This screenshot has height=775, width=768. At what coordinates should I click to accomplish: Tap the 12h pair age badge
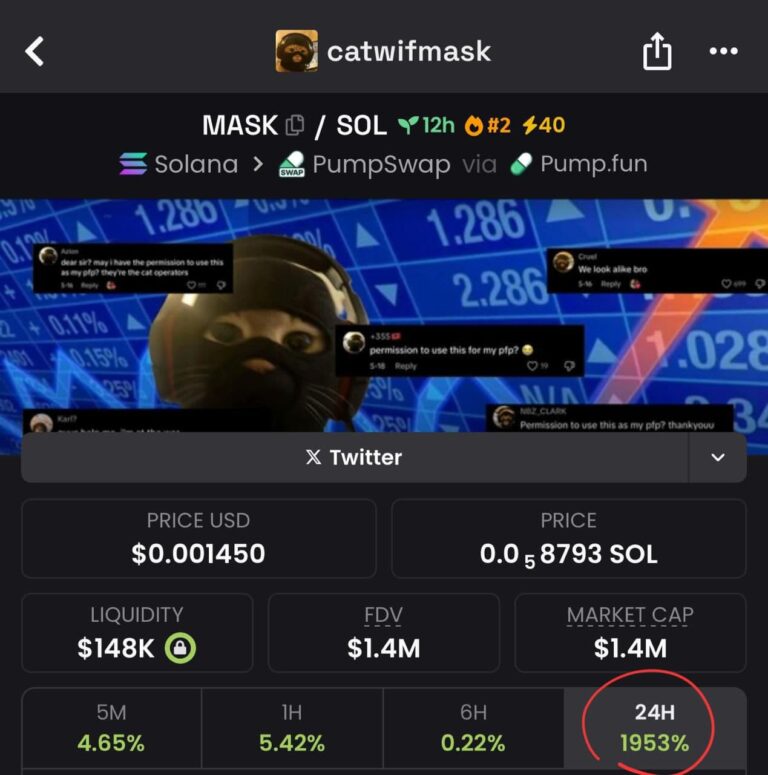(x=426, y=126)
